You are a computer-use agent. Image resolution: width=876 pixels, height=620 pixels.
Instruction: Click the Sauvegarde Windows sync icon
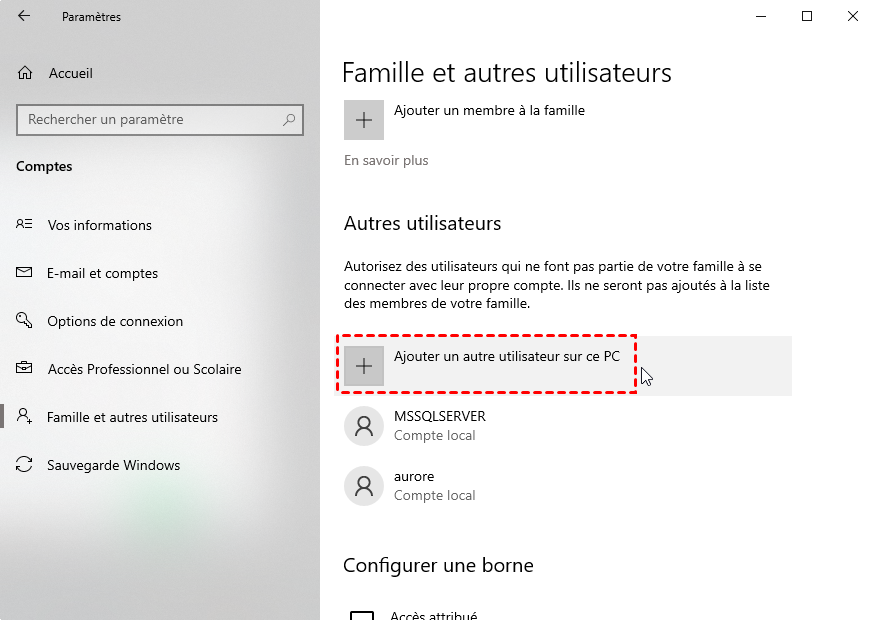[24, 464]
